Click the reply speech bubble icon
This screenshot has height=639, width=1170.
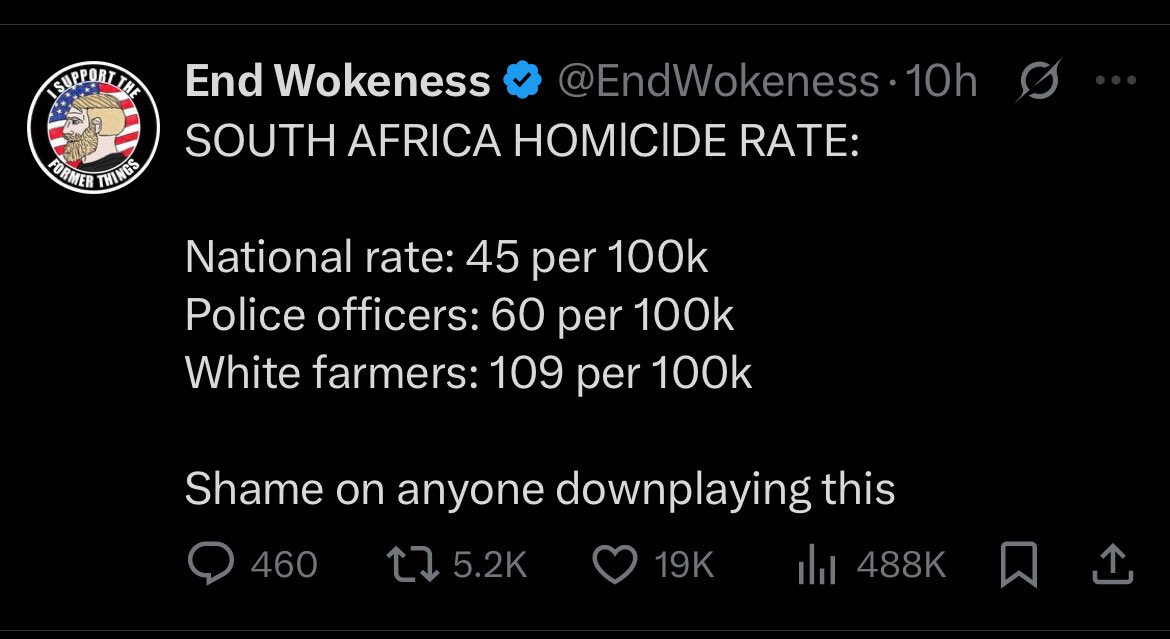pos(211,565)
